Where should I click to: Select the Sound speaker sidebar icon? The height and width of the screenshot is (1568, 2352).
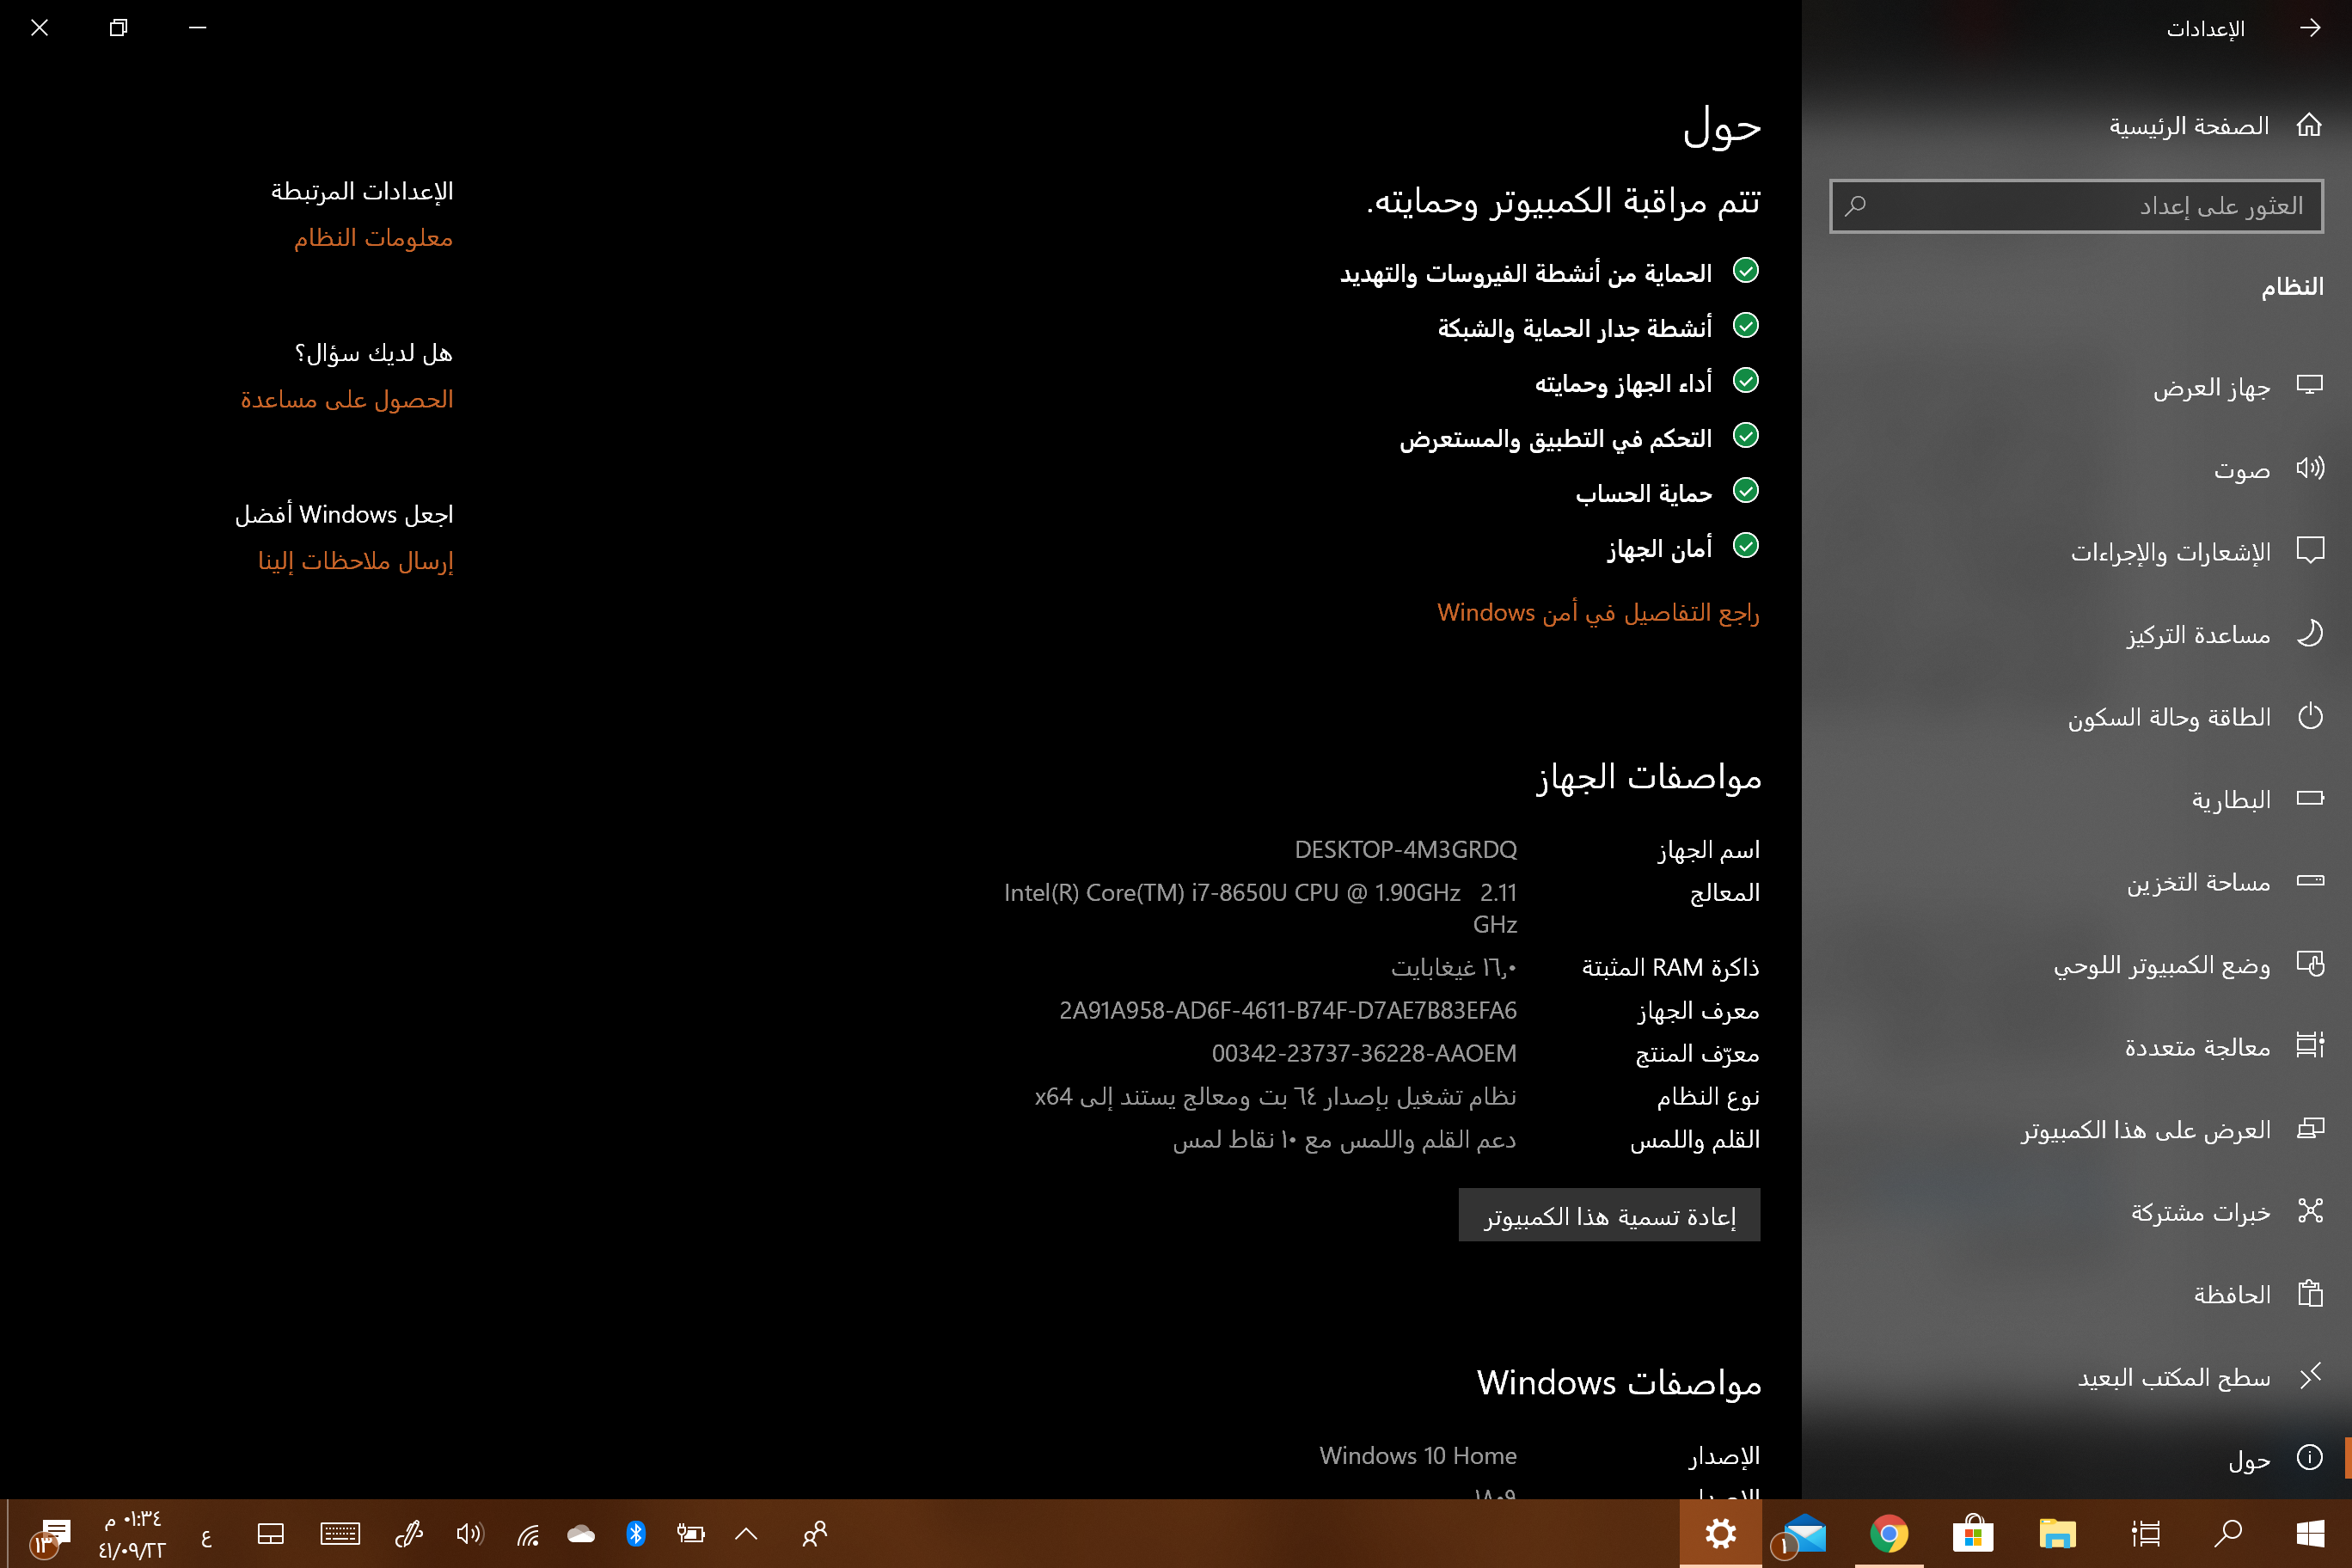[x=2309, y=468]
